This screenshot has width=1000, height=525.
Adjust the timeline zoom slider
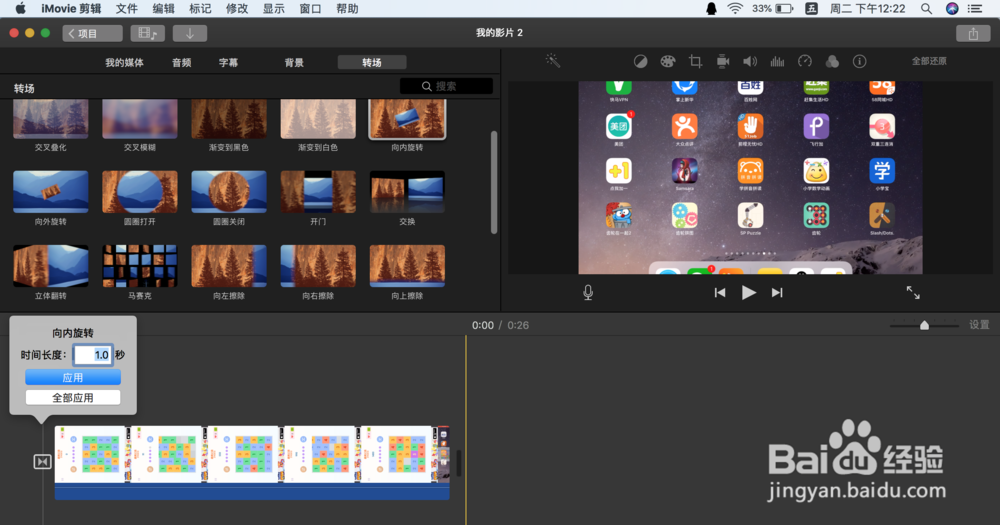pyautogui.click(x=924, y=325)
